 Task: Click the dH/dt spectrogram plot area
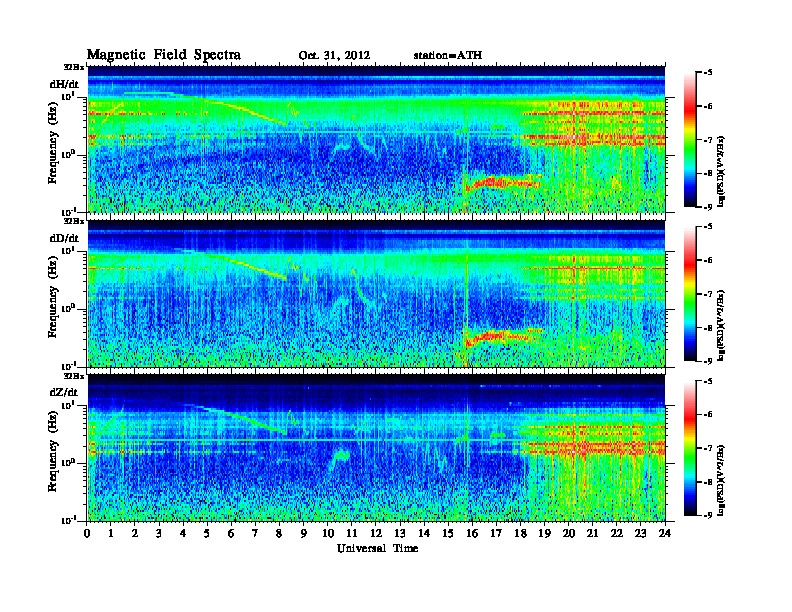376,139
